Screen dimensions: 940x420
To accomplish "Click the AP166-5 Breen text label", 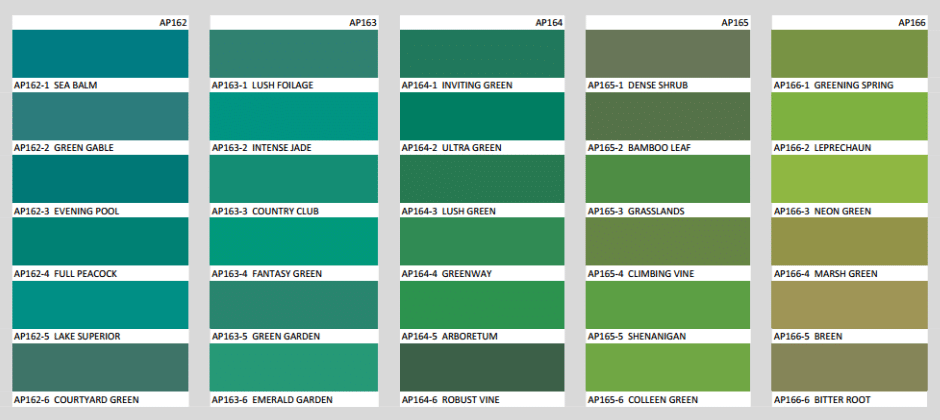I will point(810,337).
